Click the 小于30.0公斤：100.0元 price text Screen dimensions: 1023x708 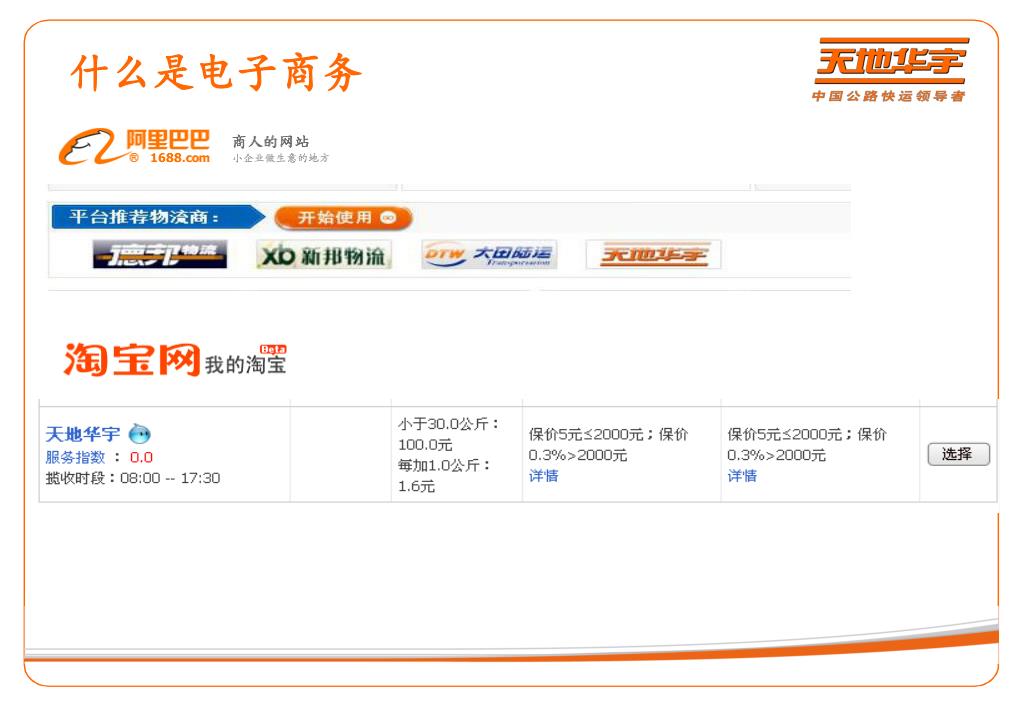[x=449, y=434]
